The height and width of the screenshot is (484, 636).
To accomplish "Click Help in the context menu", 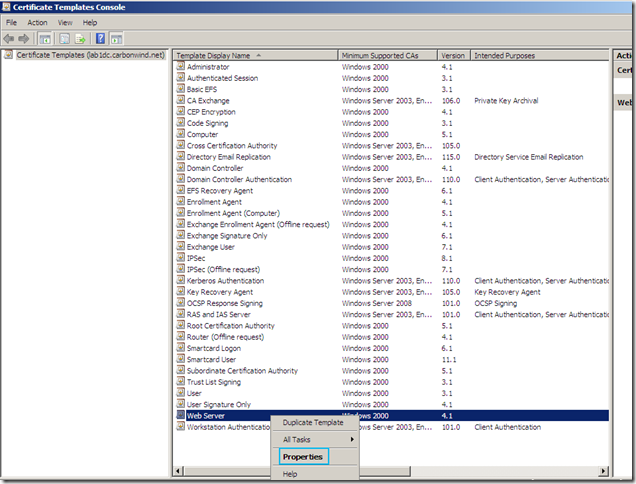I will coord(290,473).
